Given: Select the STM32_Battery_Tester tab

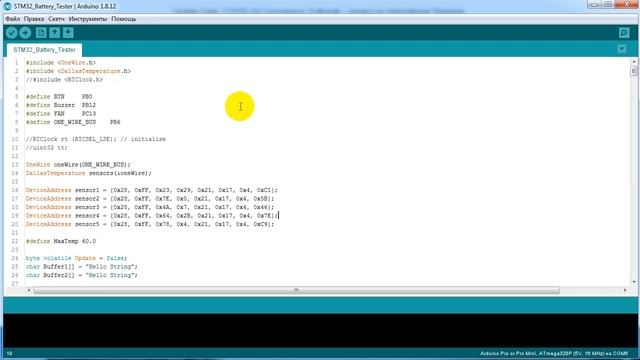Looking at the screenshot, I should pyautogui.click(x=44, y=49).
